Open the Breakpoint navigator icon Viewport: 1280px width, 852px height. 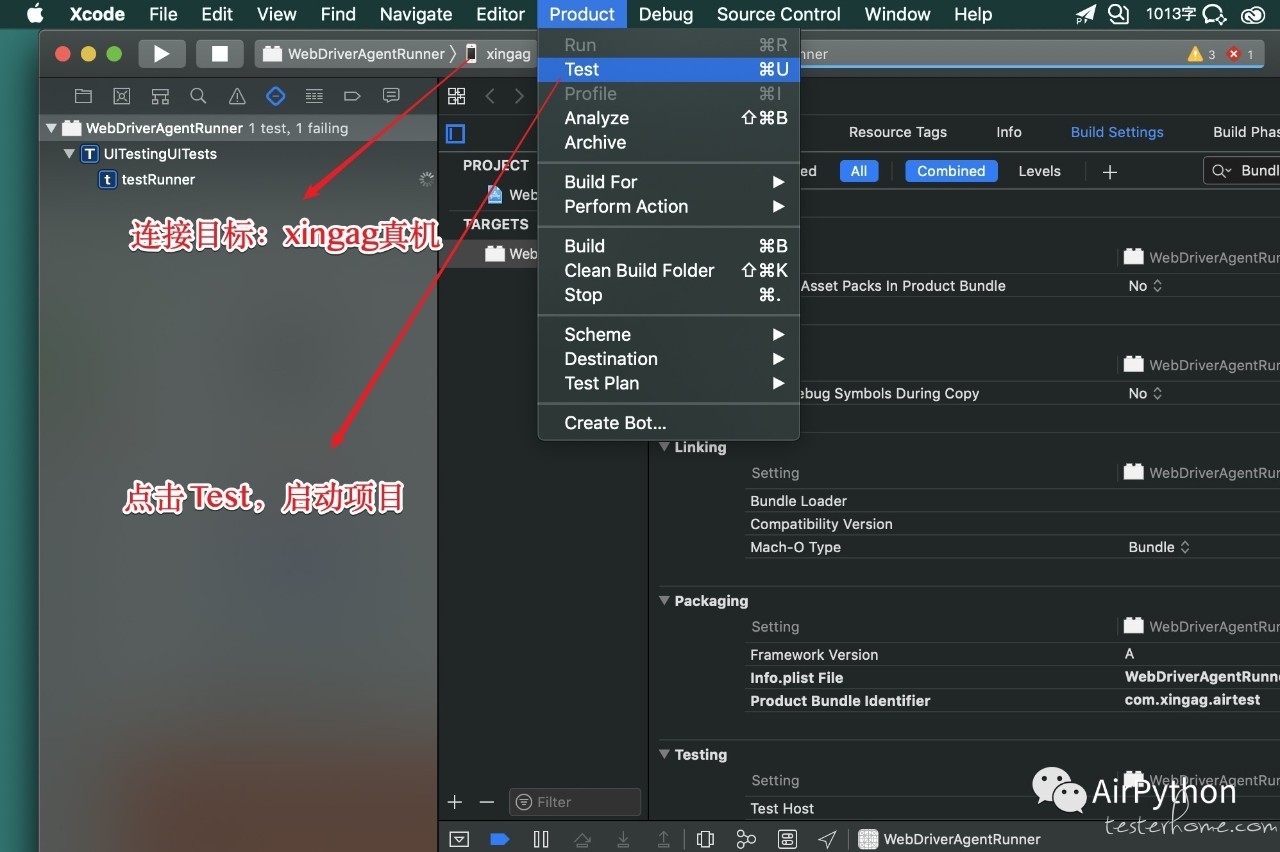pyautogui.click(x=352, y=96)
